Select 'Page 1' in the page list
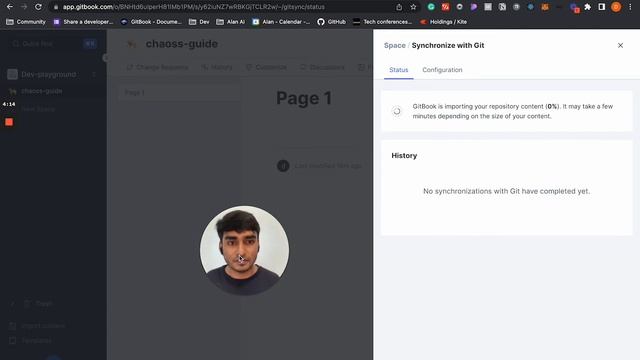 click(x=180, y=93)
